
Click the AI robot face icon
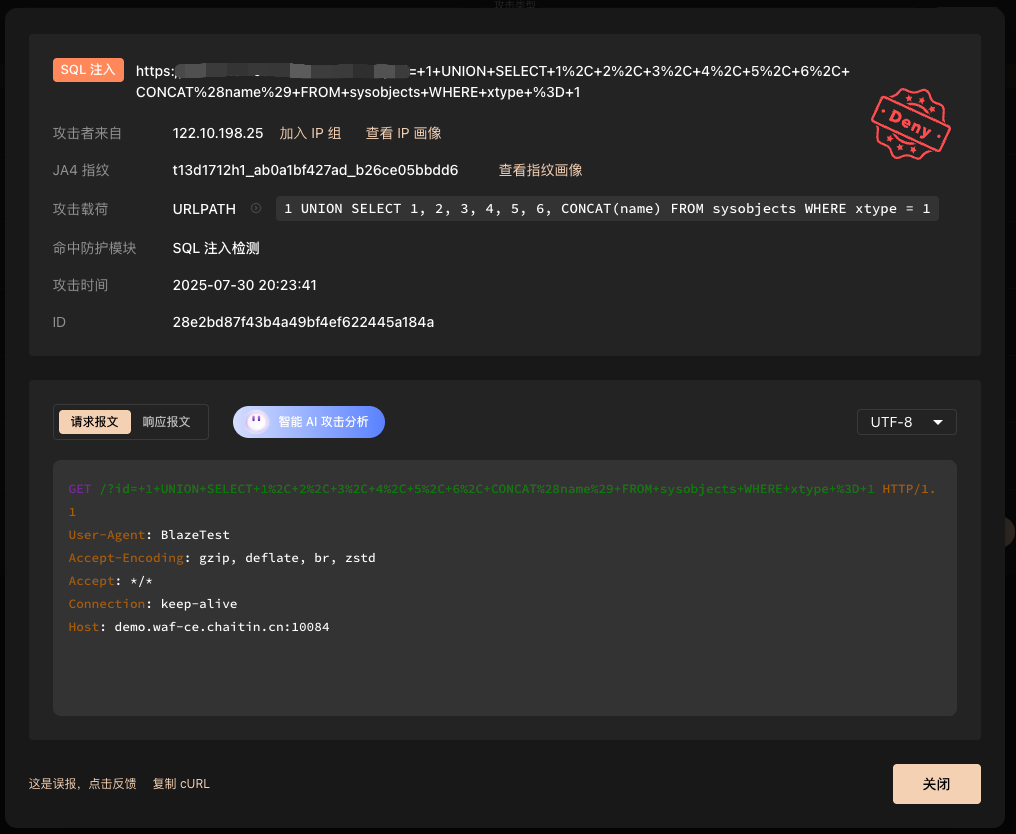257,422
